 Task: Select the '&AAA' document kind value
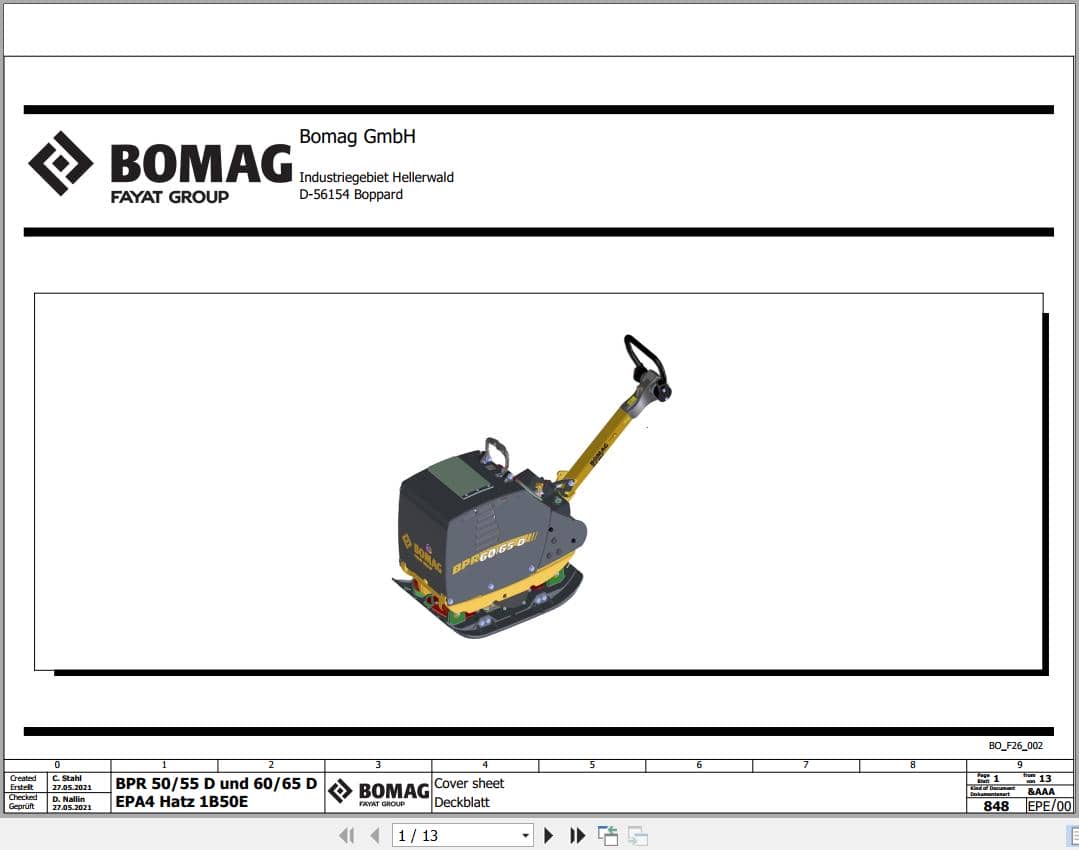click(1040, 791)
